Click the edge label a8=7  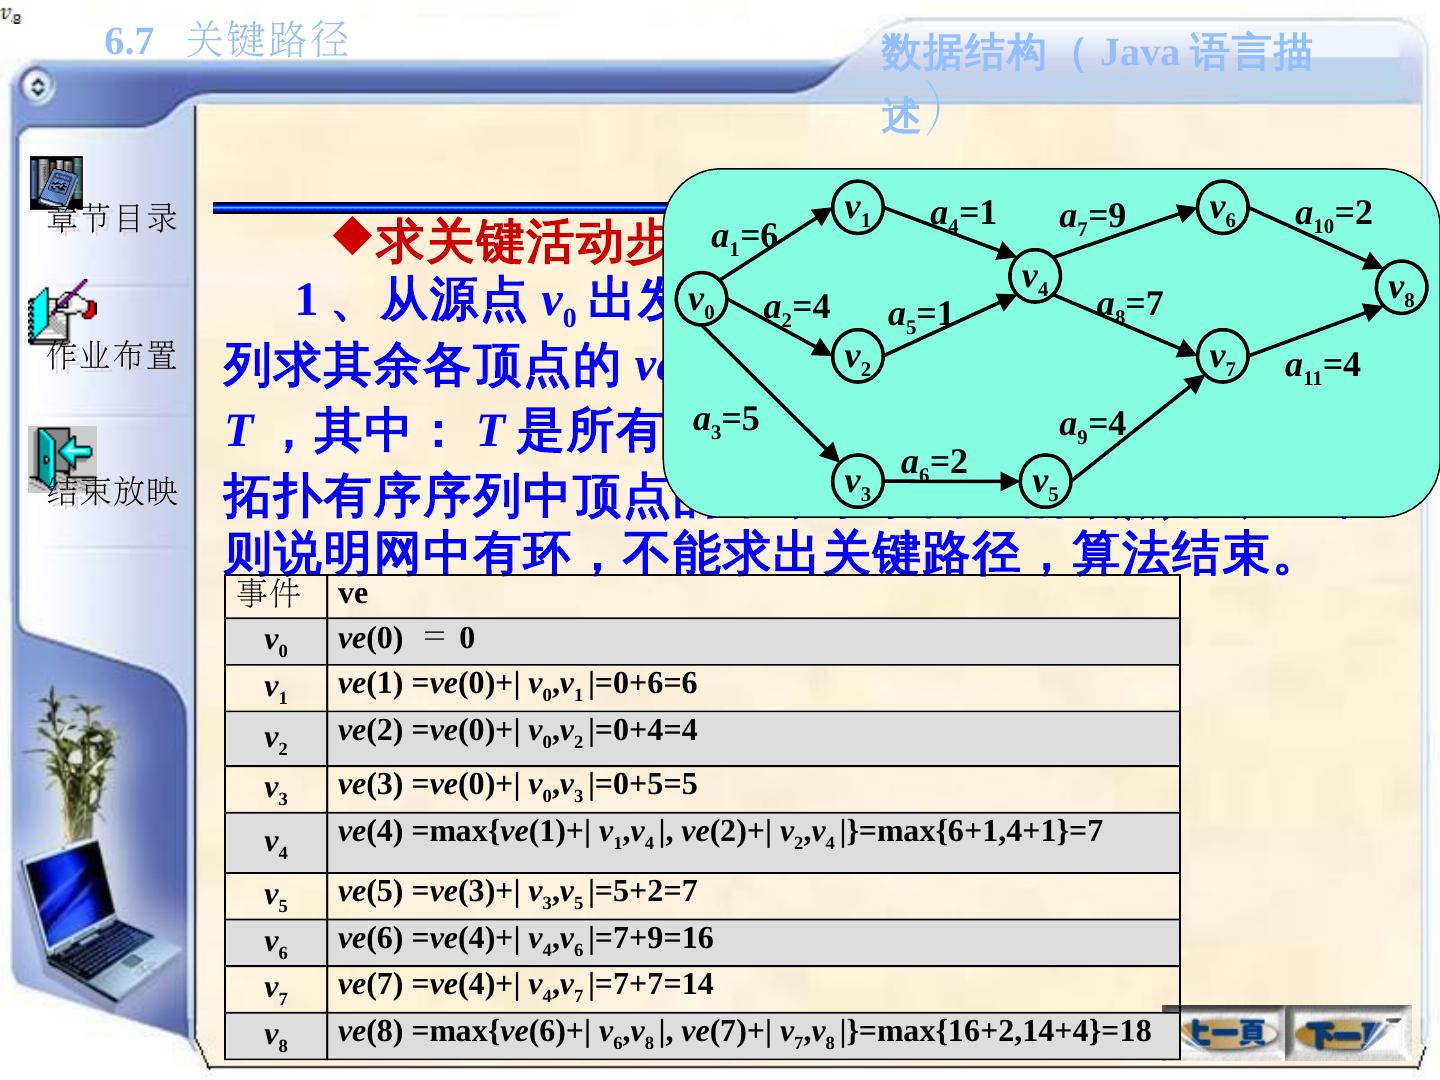(x=1129, y=304)
